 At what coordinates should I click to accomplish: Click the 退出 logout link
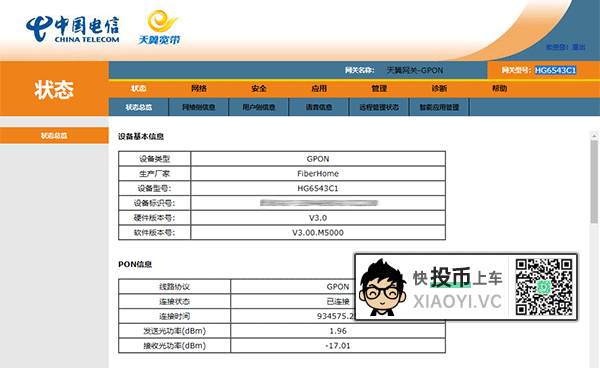(x=579, y=47)
